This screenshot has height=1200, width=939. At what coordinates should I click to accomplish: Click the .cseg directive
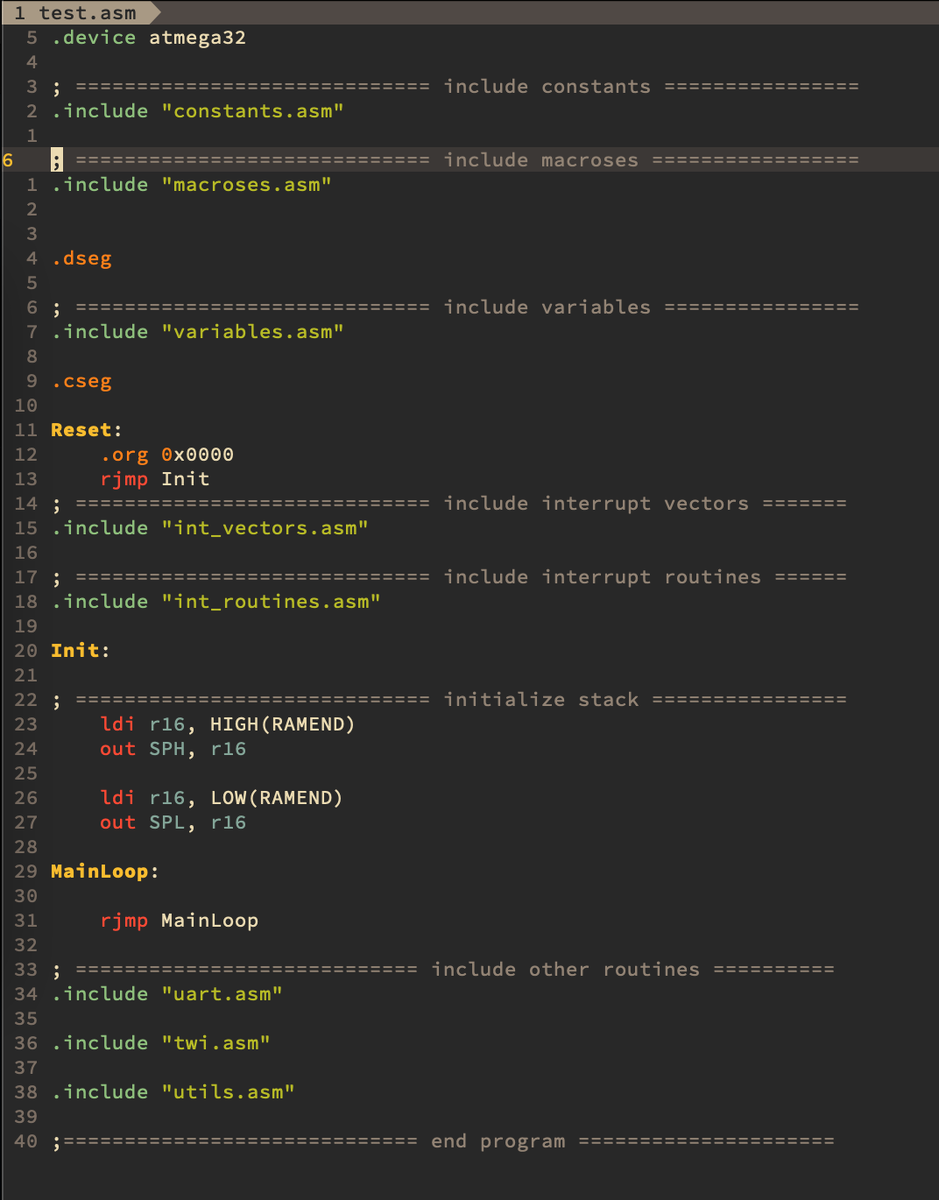point(82,381)
